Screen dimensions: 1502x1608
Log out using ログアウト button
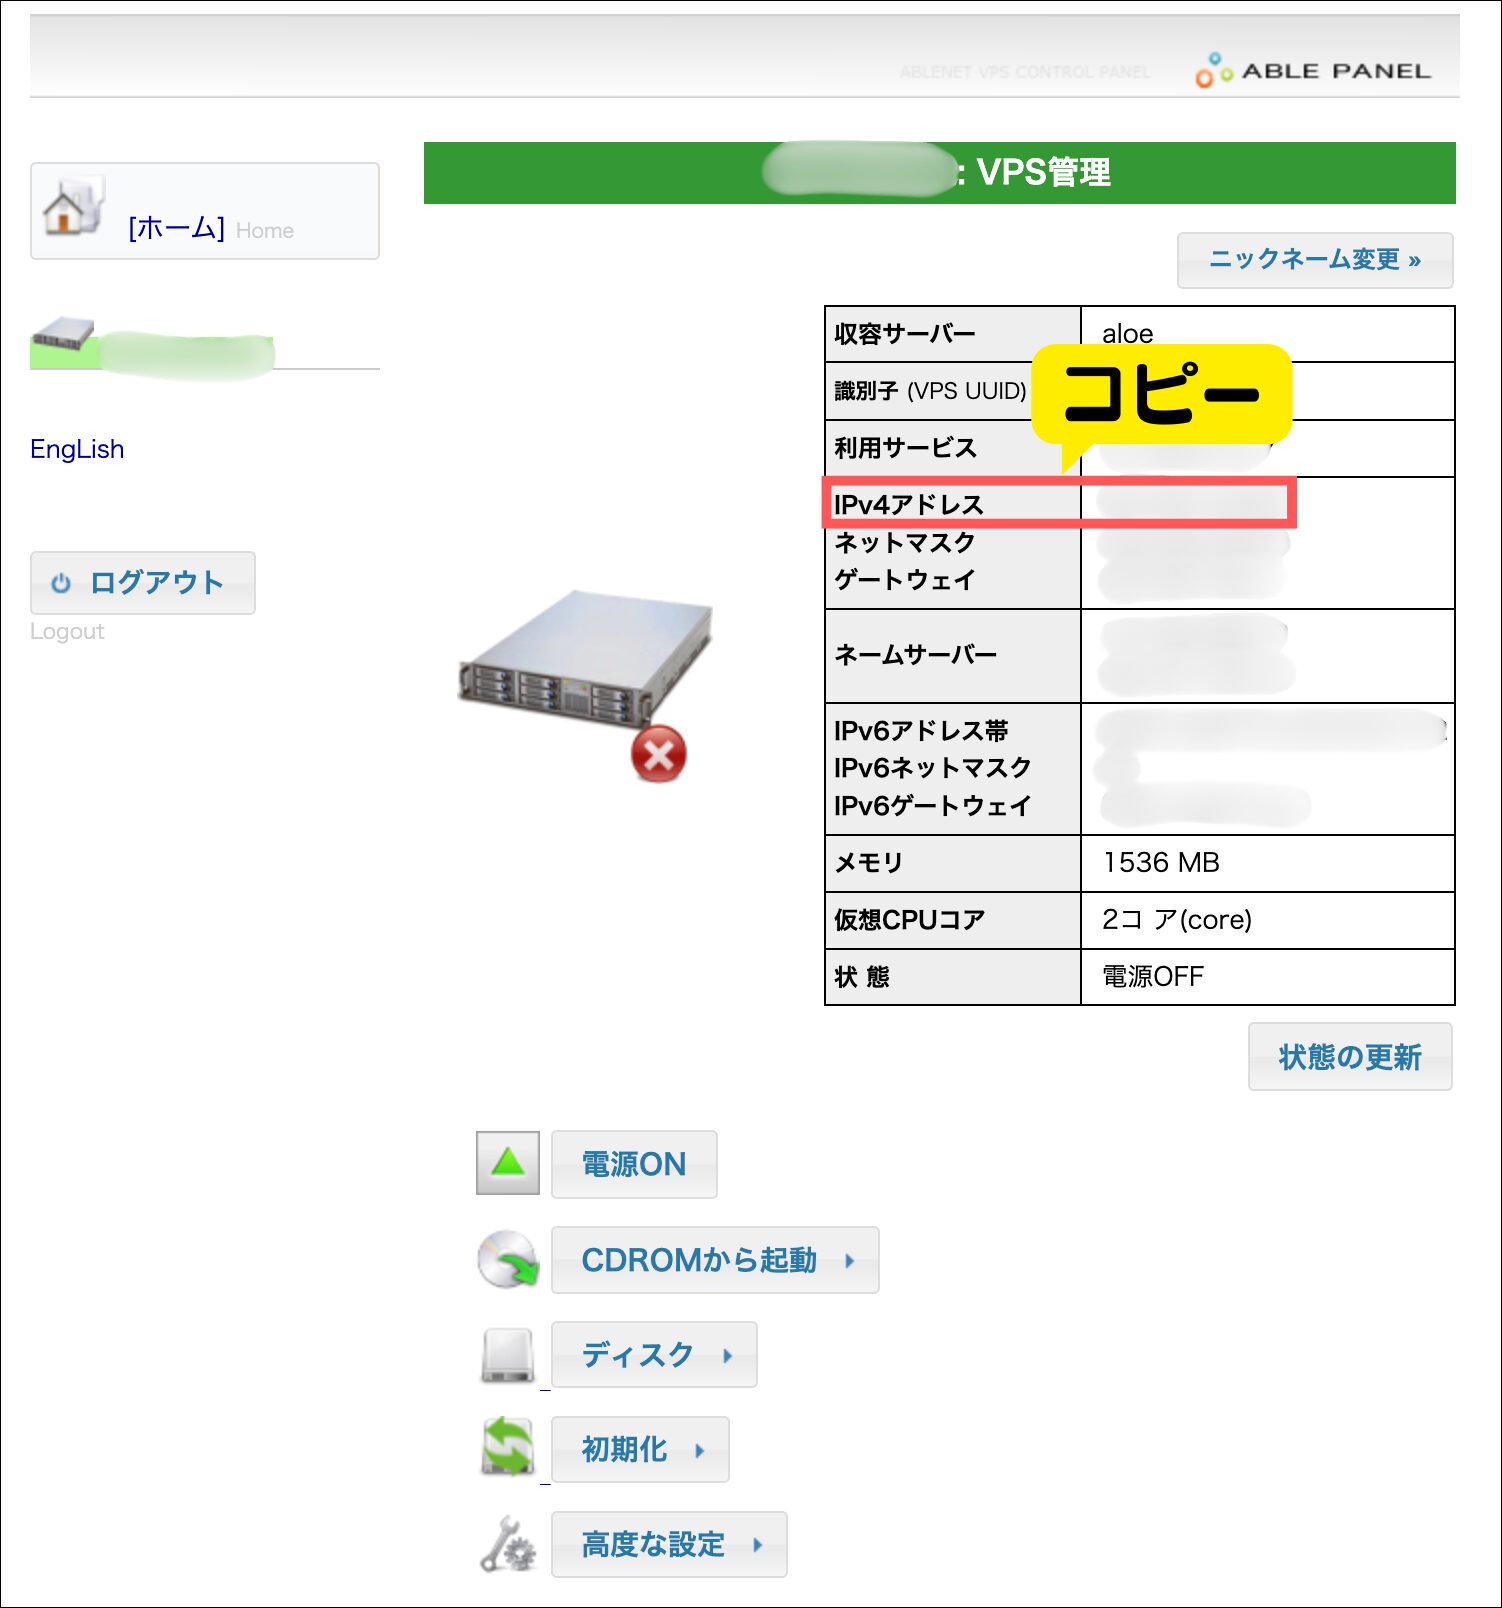(143, 583)
